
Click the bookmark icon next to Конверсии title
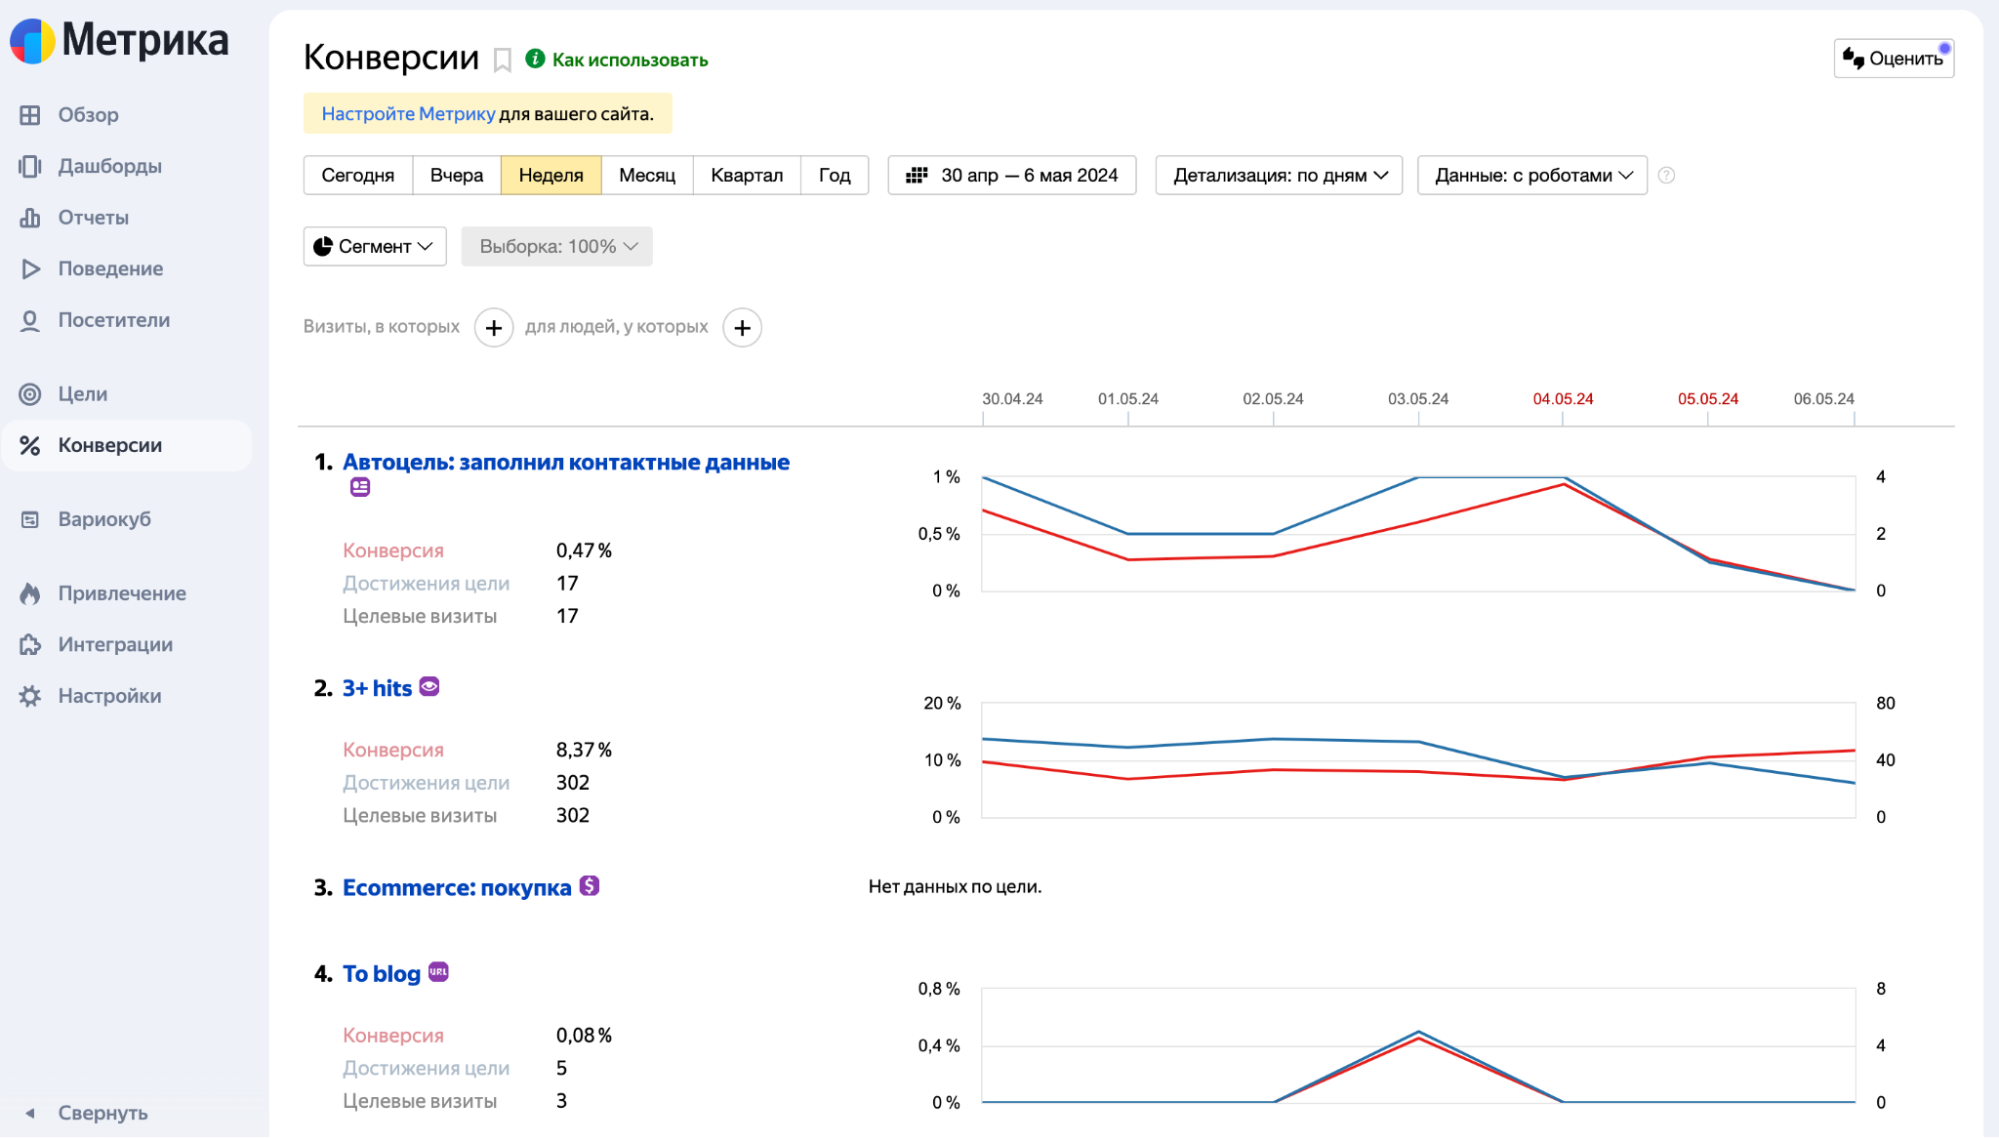(x=503, y=60)
